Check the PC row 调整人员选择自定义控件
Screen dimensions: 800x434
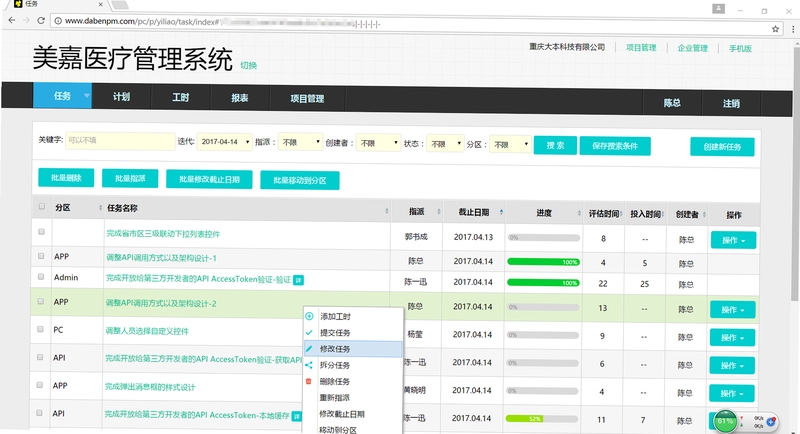[x=40, y=329]
